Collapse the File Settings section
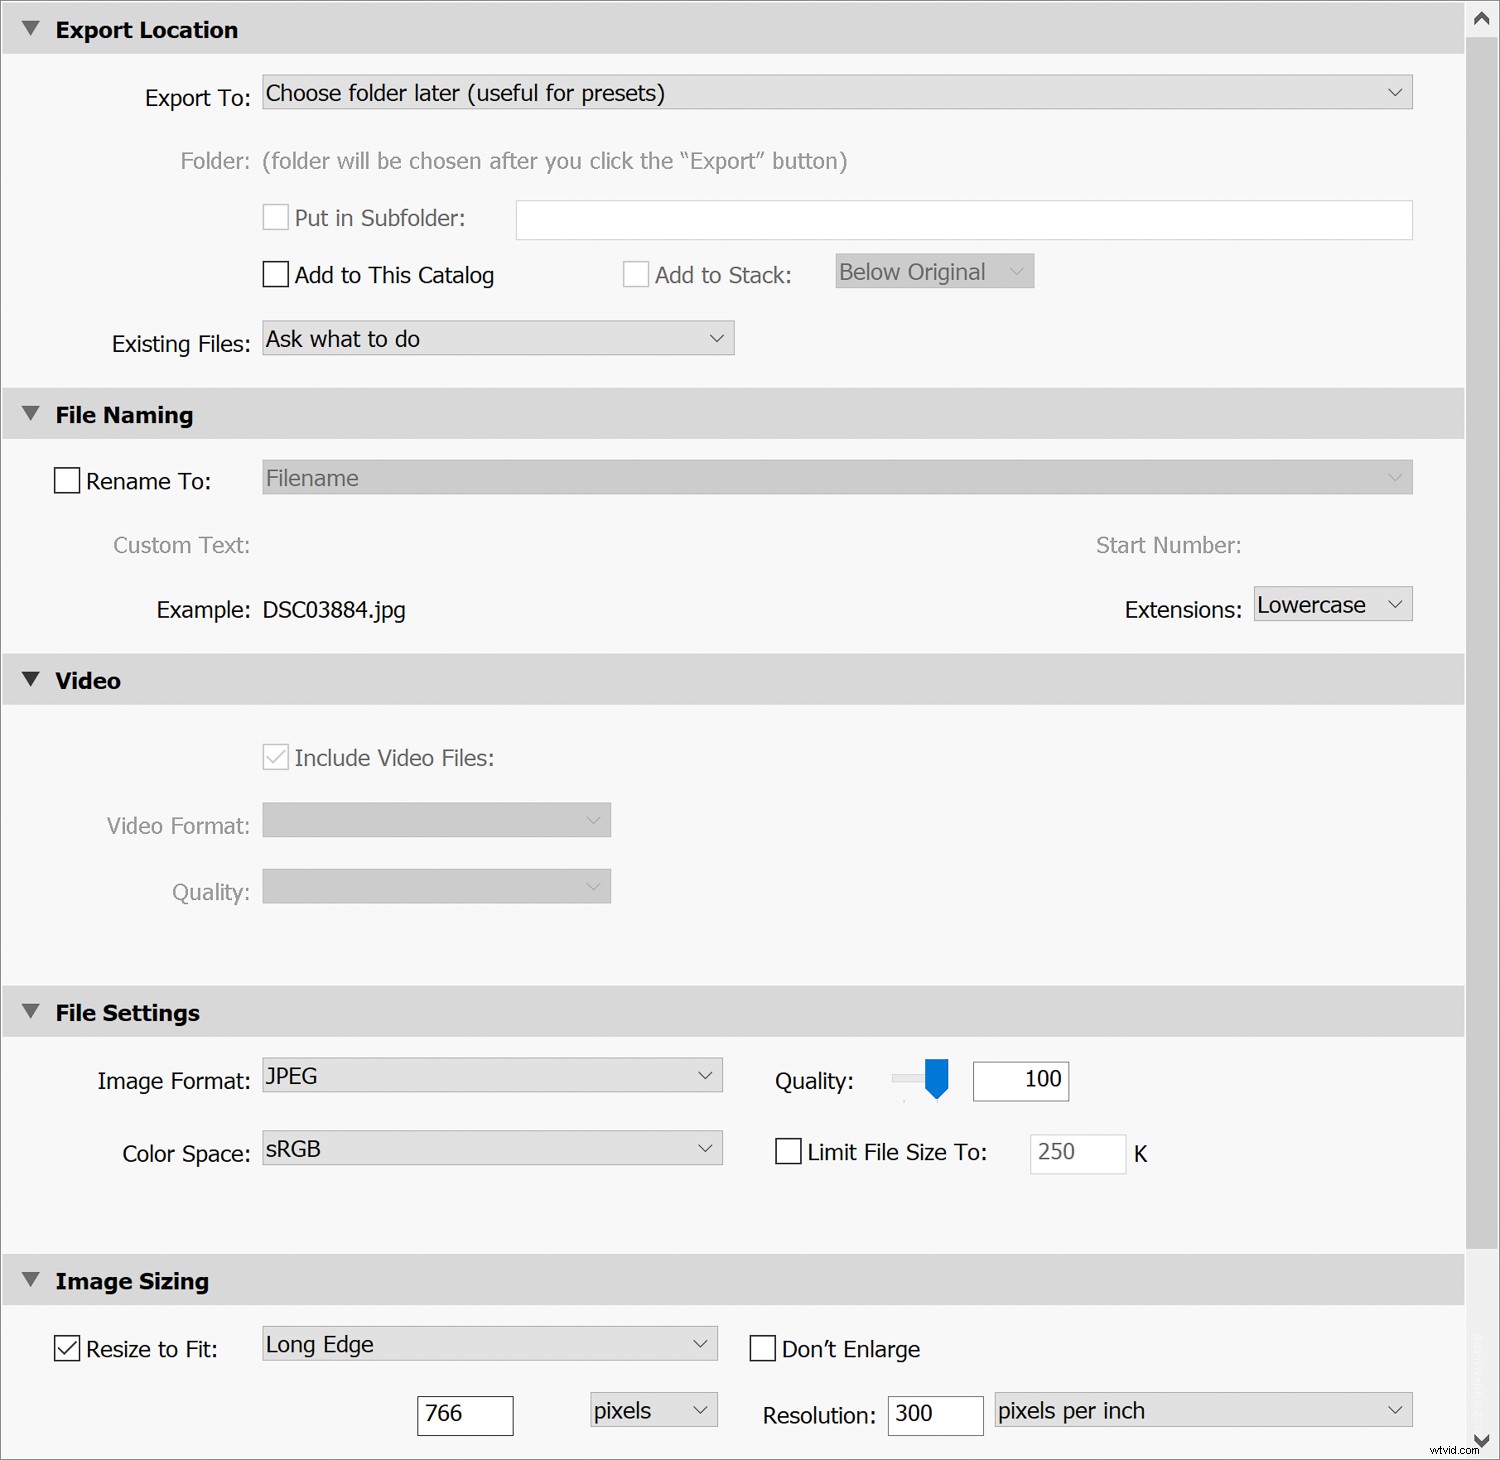The width and height of the screenshot is (1500, 1460). tap(30, 1011)
